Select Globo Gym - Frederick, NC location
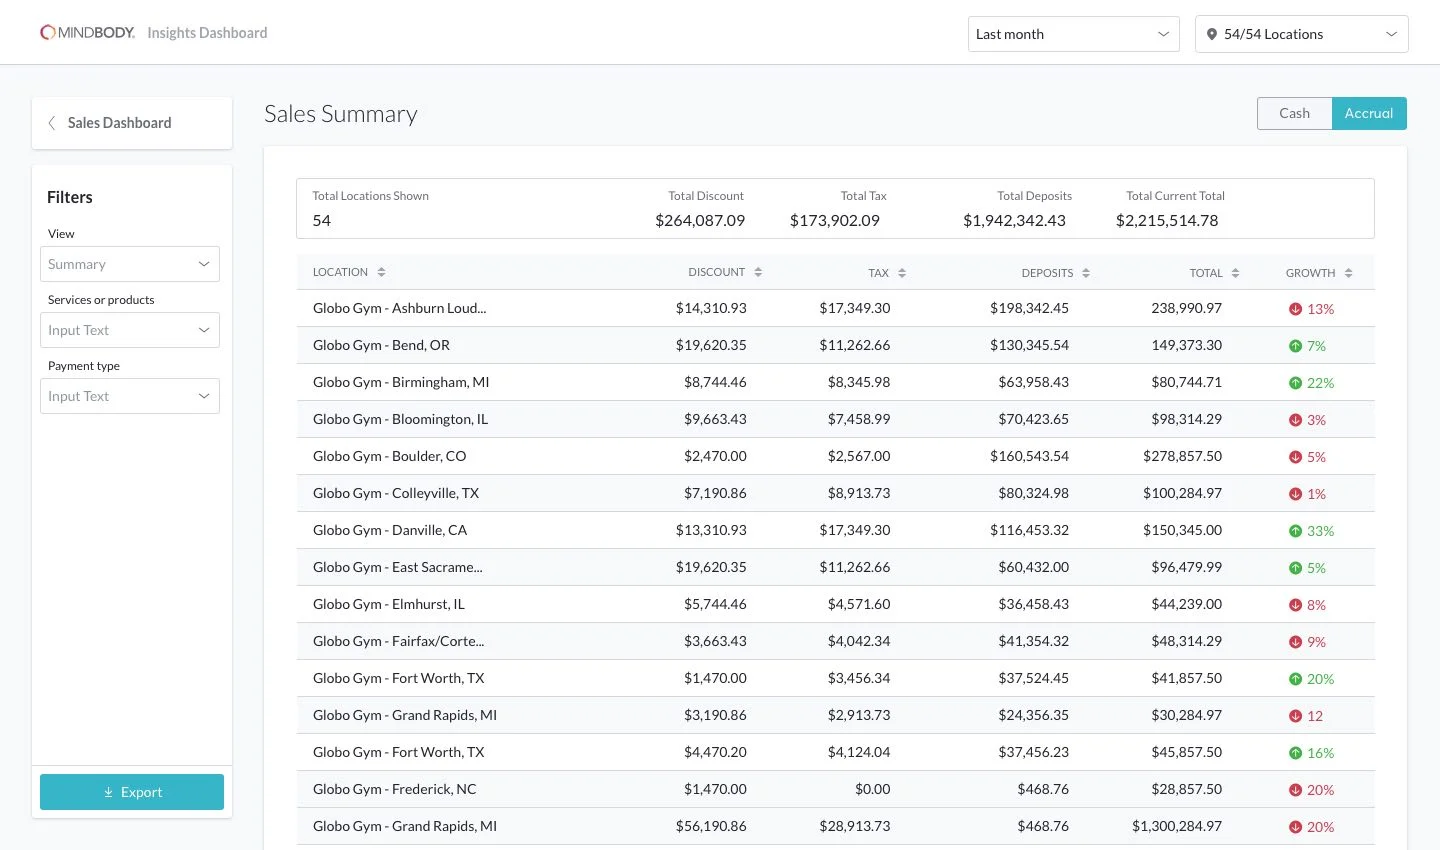This screenshot has width=1440, height=850. click(x=394, y=789)
